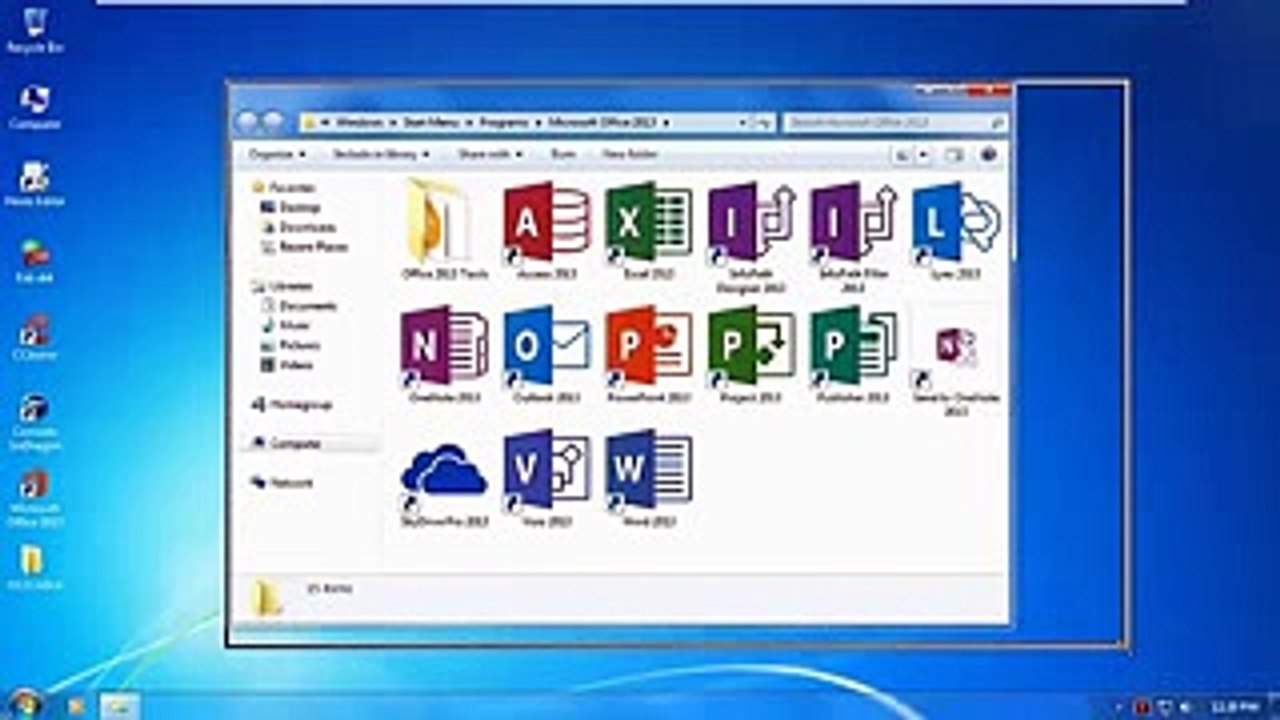The image size is (1280, 720).
Task: Select the PowerPoint 2013 shortcut
Action: pos(649,355)
